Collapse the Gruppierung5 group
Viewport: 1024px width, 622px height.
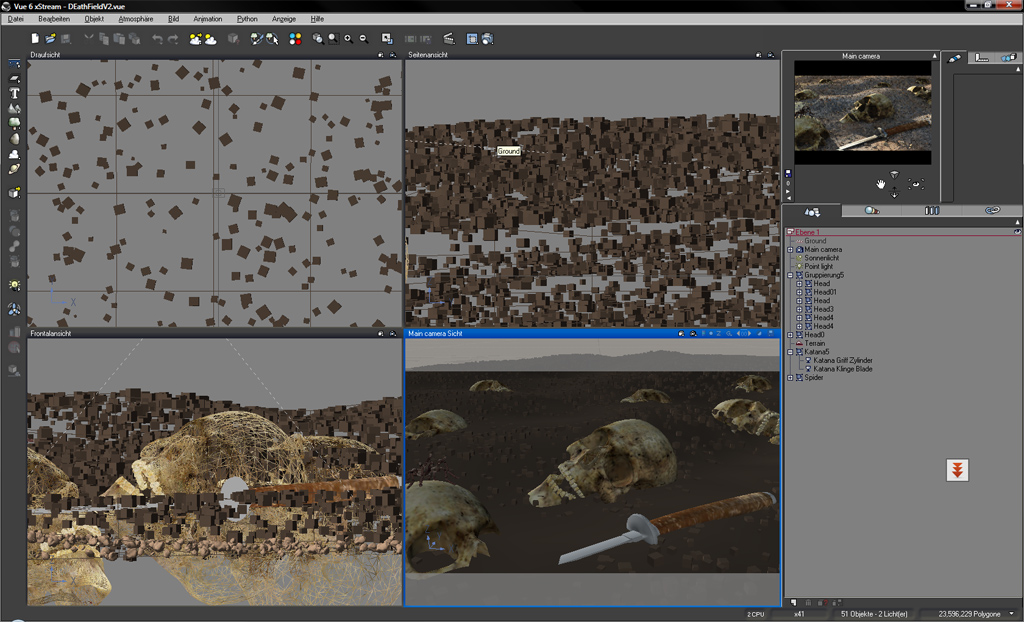(x=790, y=275)
